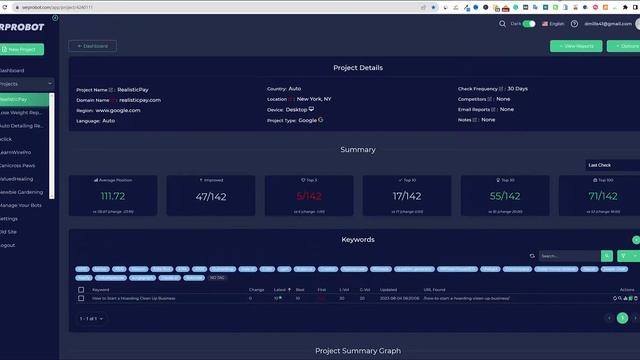Image resolution: width=640 pixels, height=360 pixels.
Task: Open Settings in the sidebar
Action: pos(9,219)
